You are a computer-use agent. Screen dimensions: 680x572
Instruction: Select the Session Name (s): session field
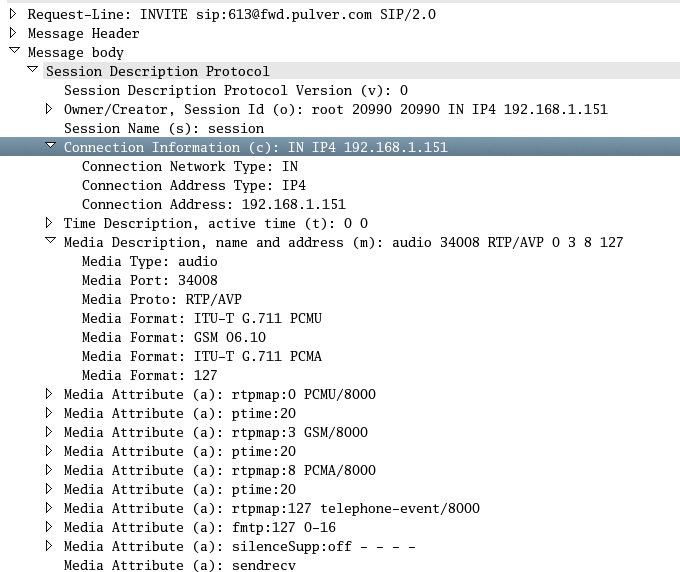[164, 128]
